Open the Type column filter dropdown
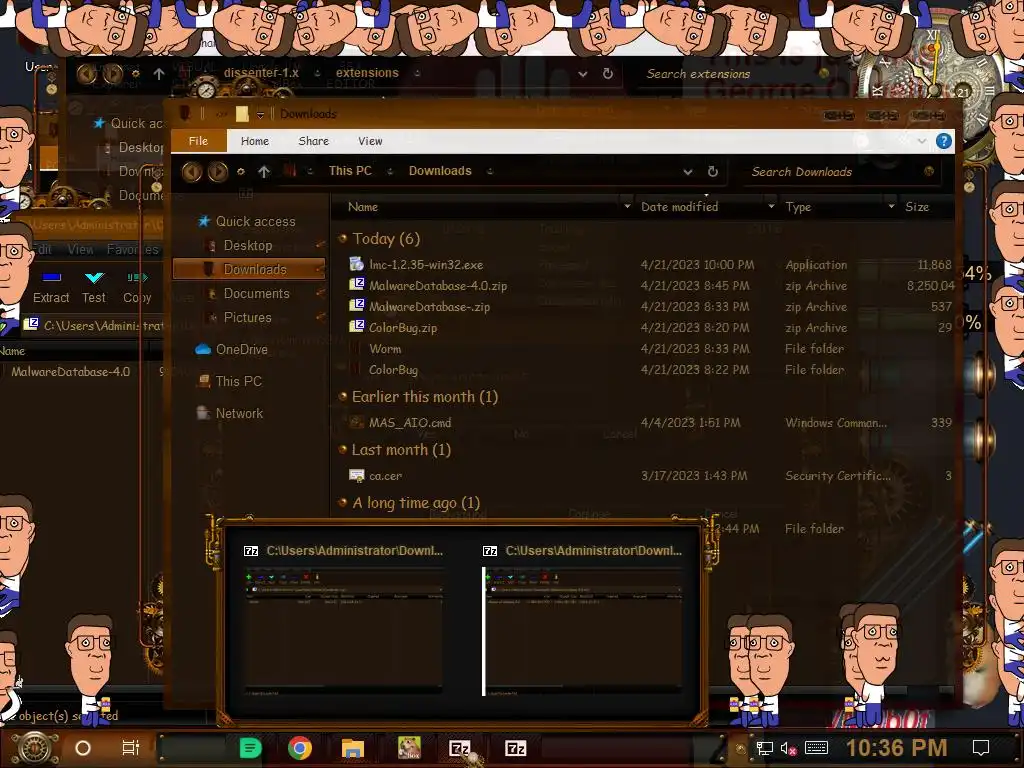 pos(891,206)
